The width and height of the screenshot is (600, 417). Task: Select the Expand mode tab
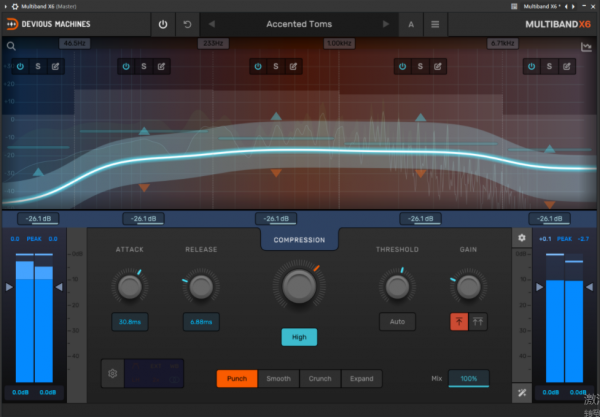pos(362,379)
